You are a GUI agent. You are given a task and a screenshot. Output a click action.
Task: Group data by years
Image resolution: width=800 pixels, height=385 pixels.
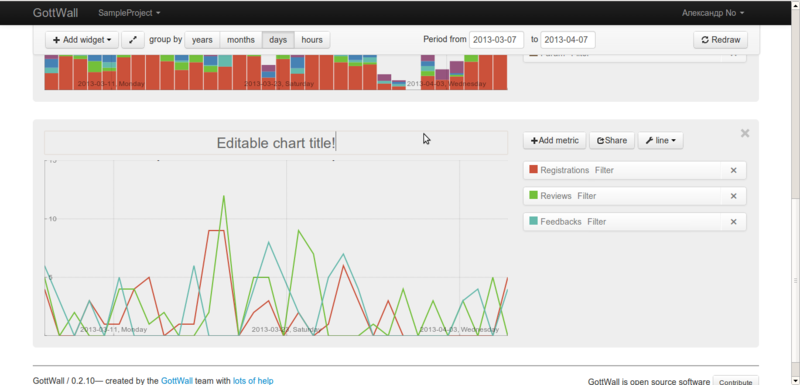click(202, 40)
